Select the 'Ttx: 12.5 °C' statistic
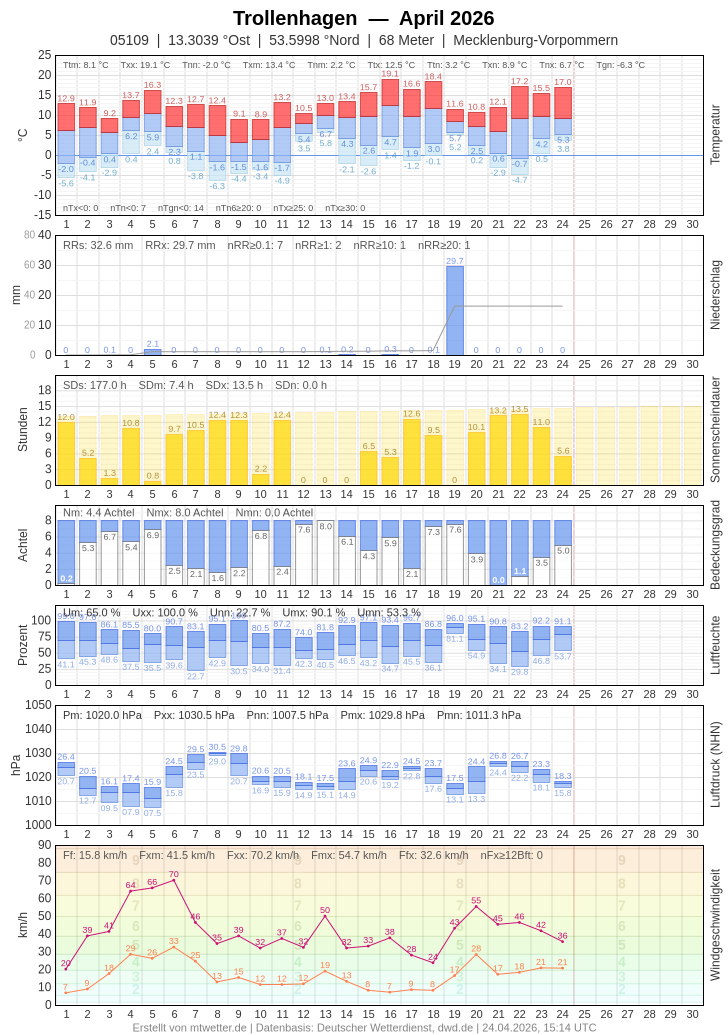 pos(391,65)
